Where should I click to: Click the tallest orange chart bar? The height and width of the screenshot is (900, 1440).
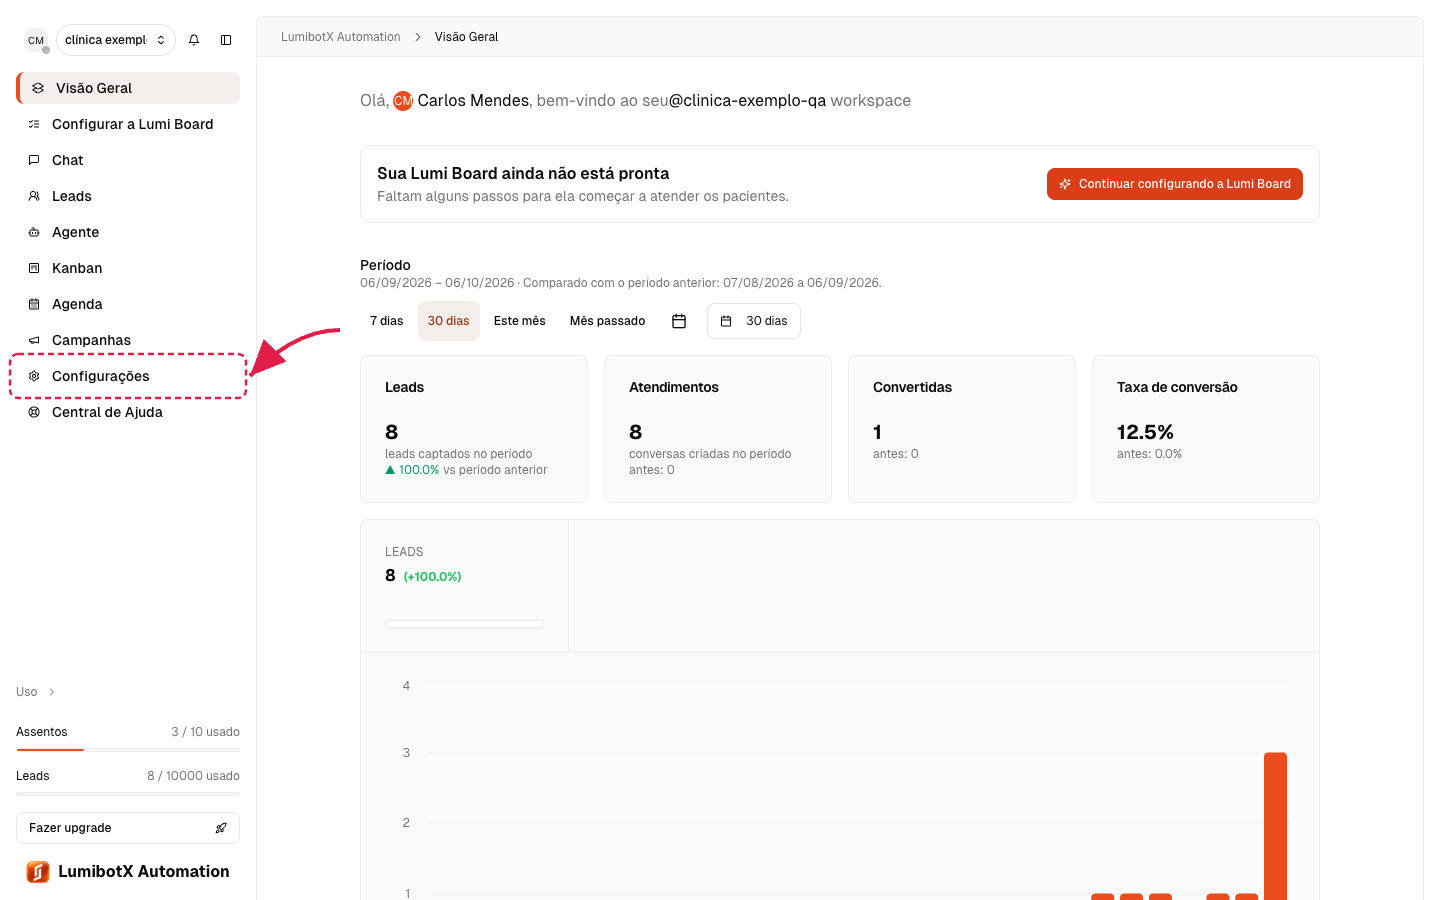point(1275,826)
